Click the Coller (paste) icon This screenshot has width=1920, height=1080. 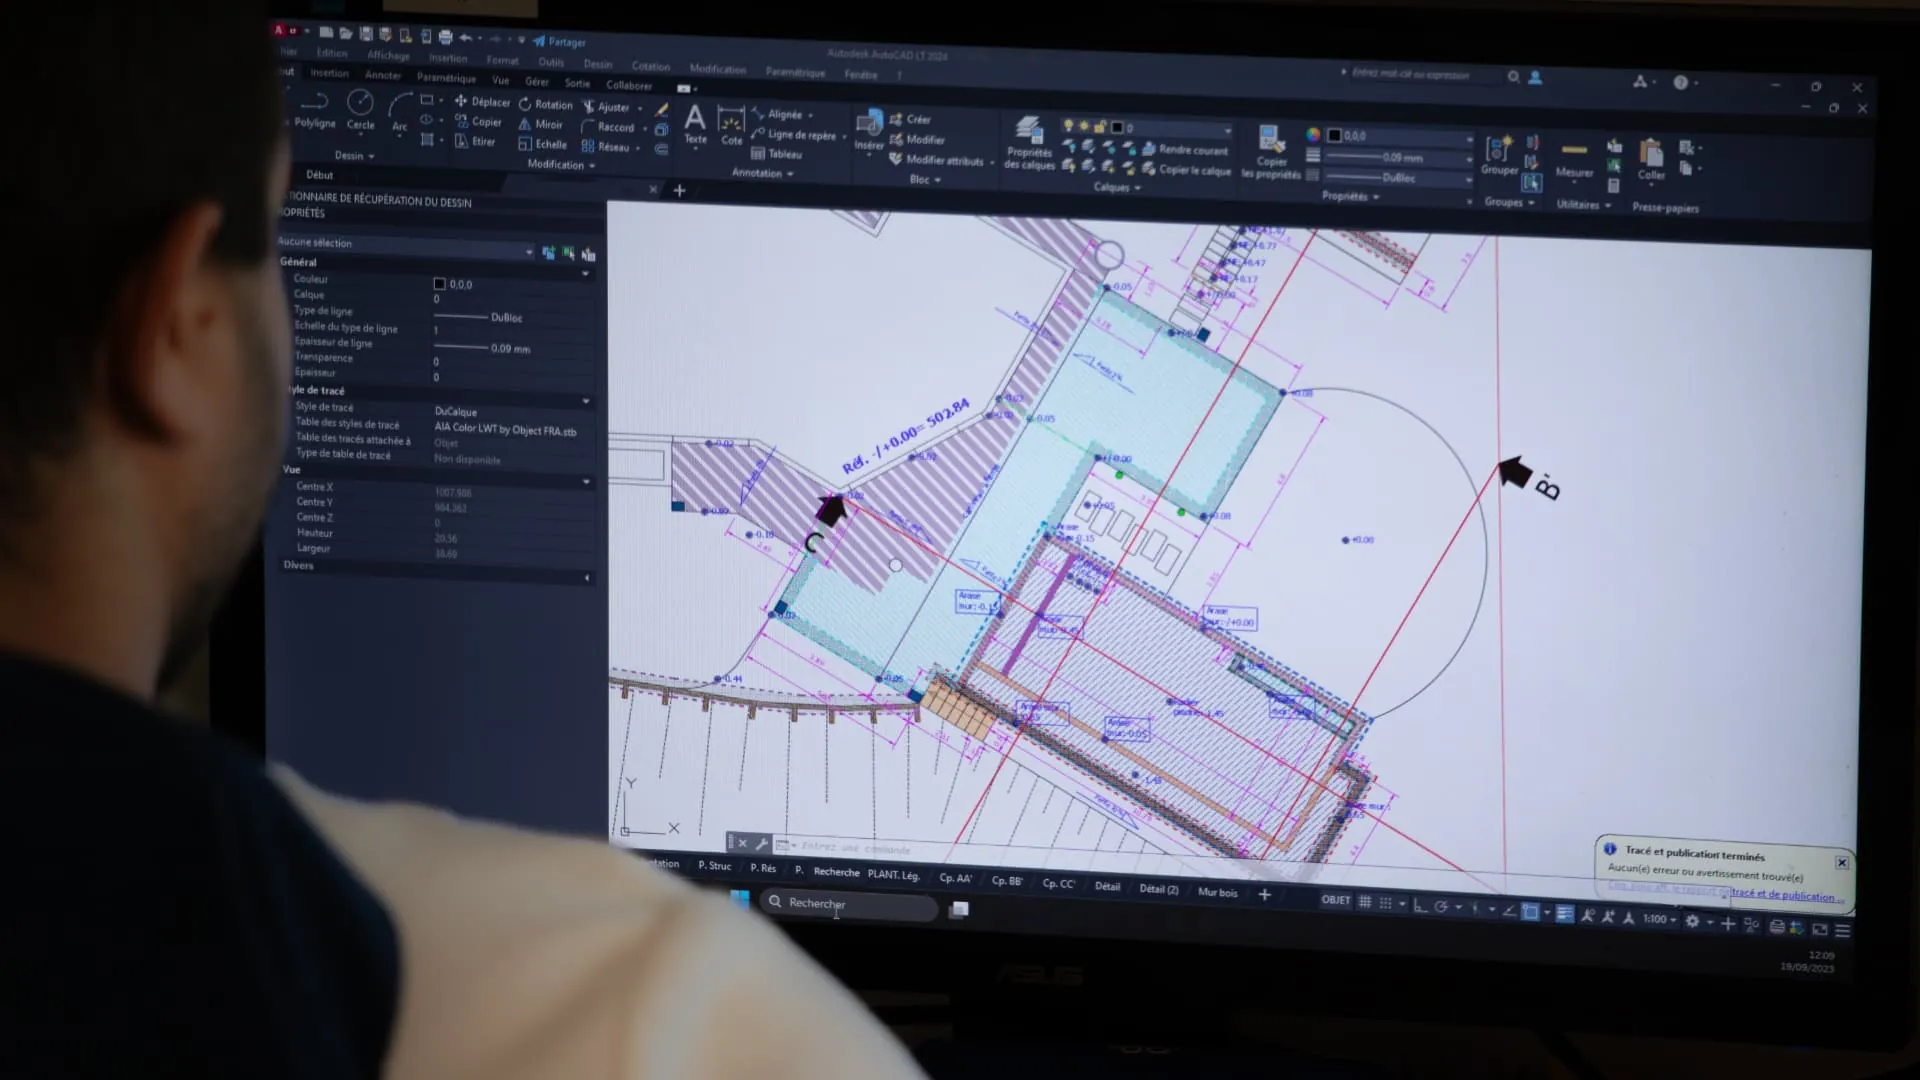pyautogui.click(x=1651, y=160)
